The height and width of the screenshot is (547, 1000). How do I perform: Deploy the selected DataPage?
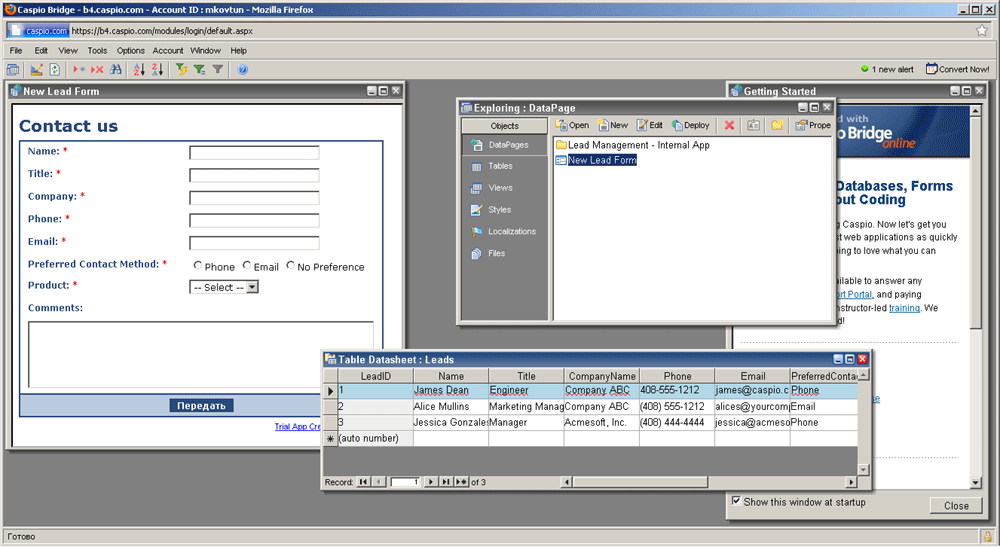pos(691,126)
